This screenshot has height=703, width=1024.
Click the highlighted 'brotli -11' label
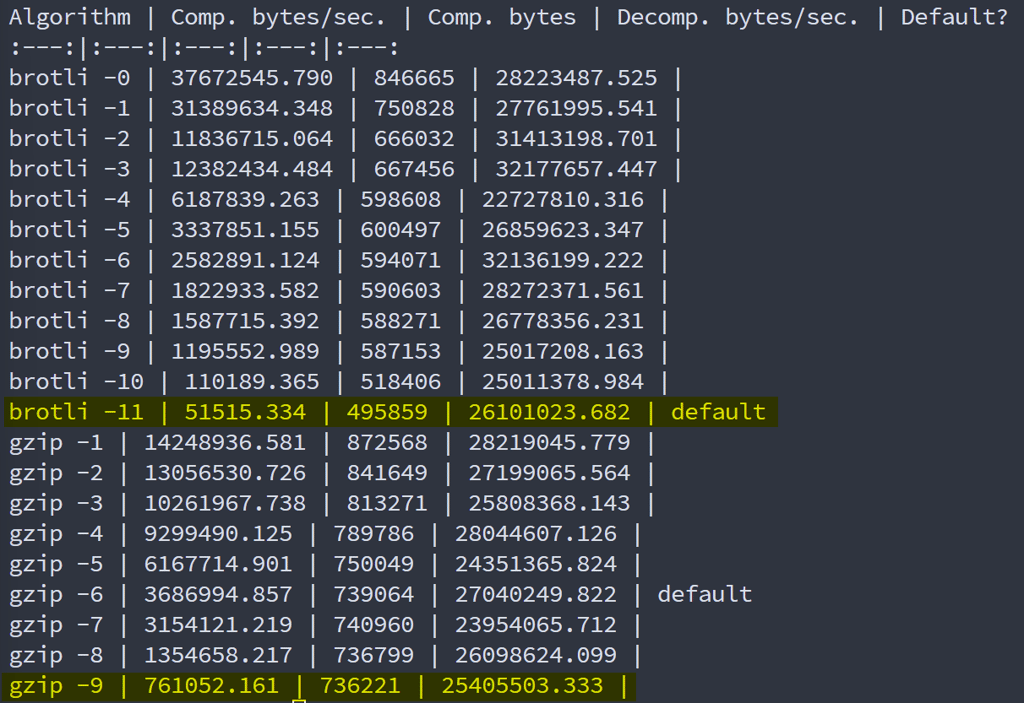[x=76, y=412]
